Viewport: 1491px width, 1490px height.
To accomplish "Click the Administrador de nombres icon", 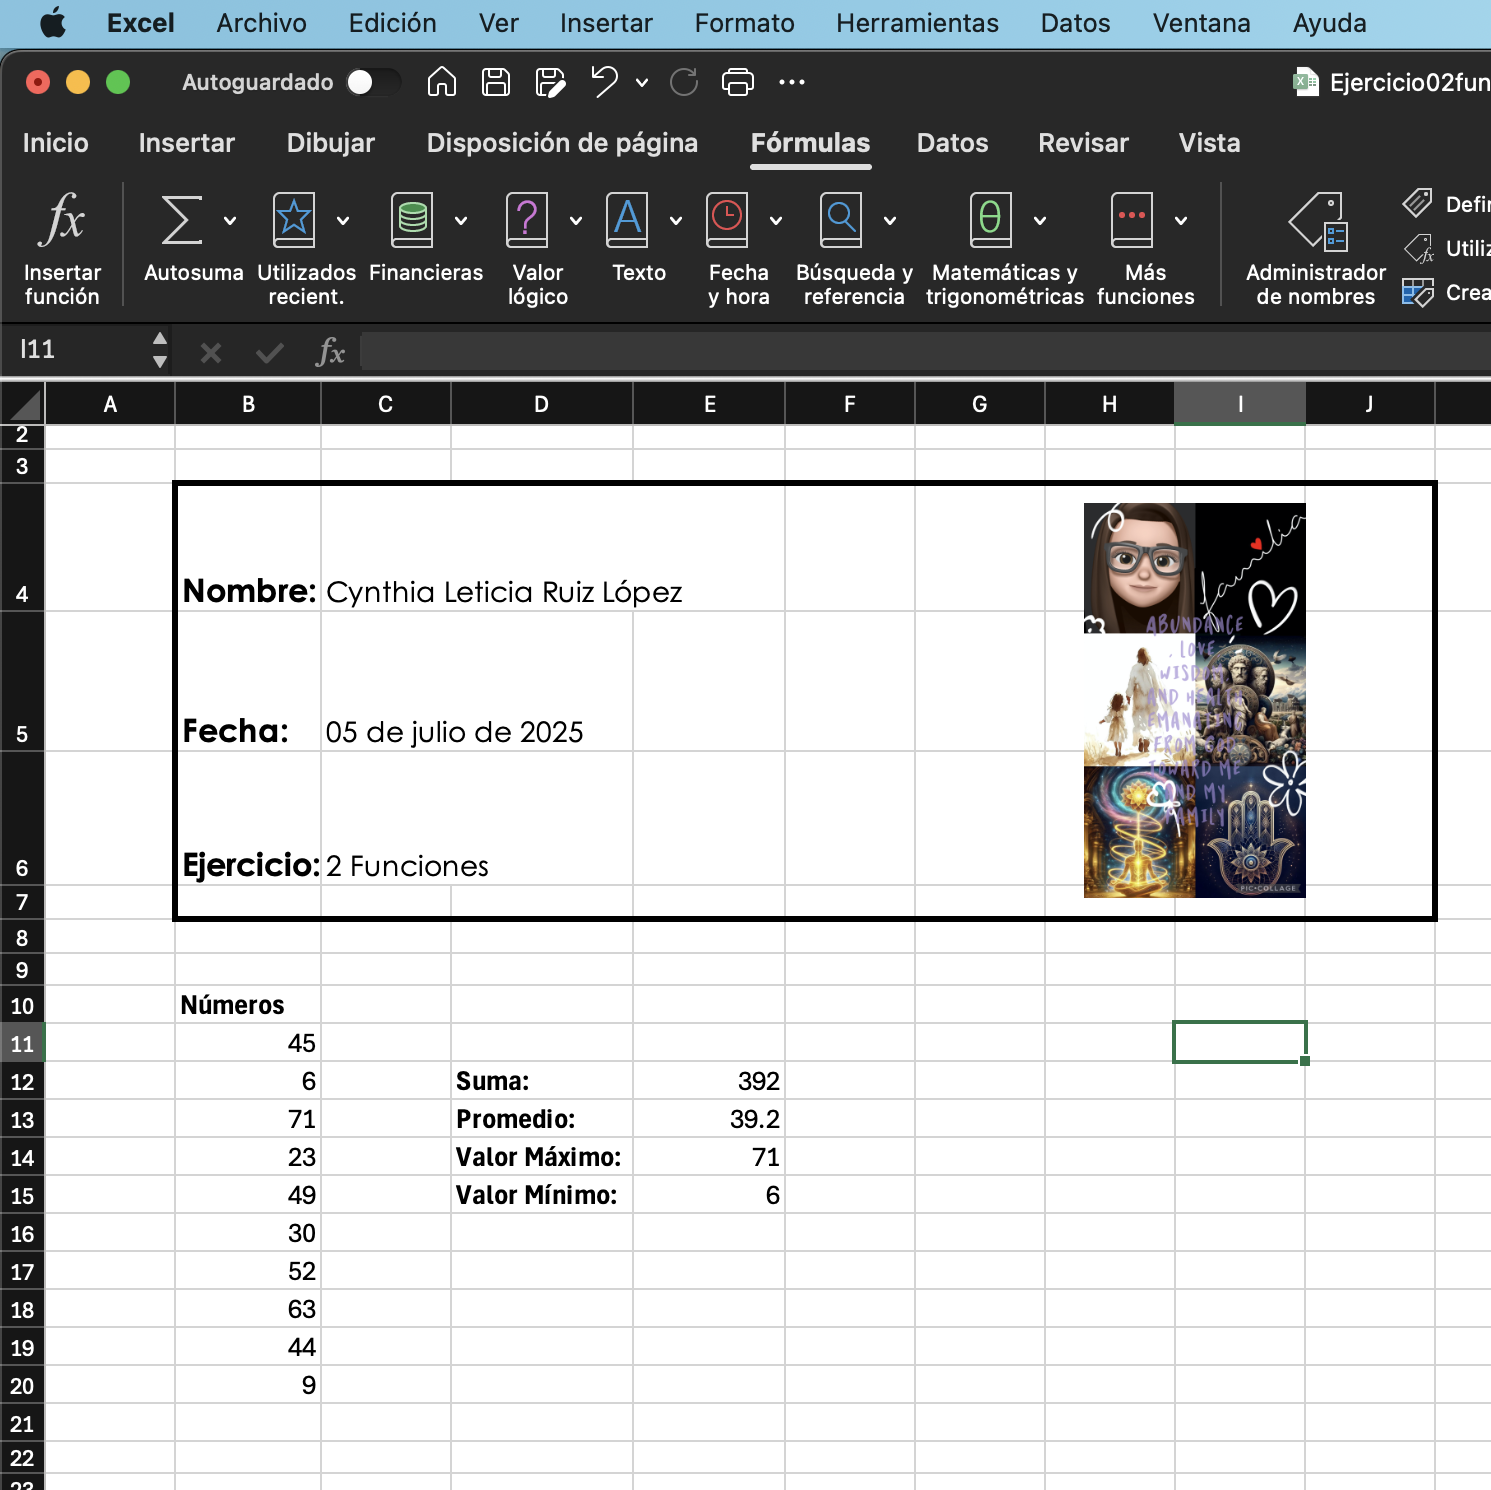I will [x=1315, y=222].
